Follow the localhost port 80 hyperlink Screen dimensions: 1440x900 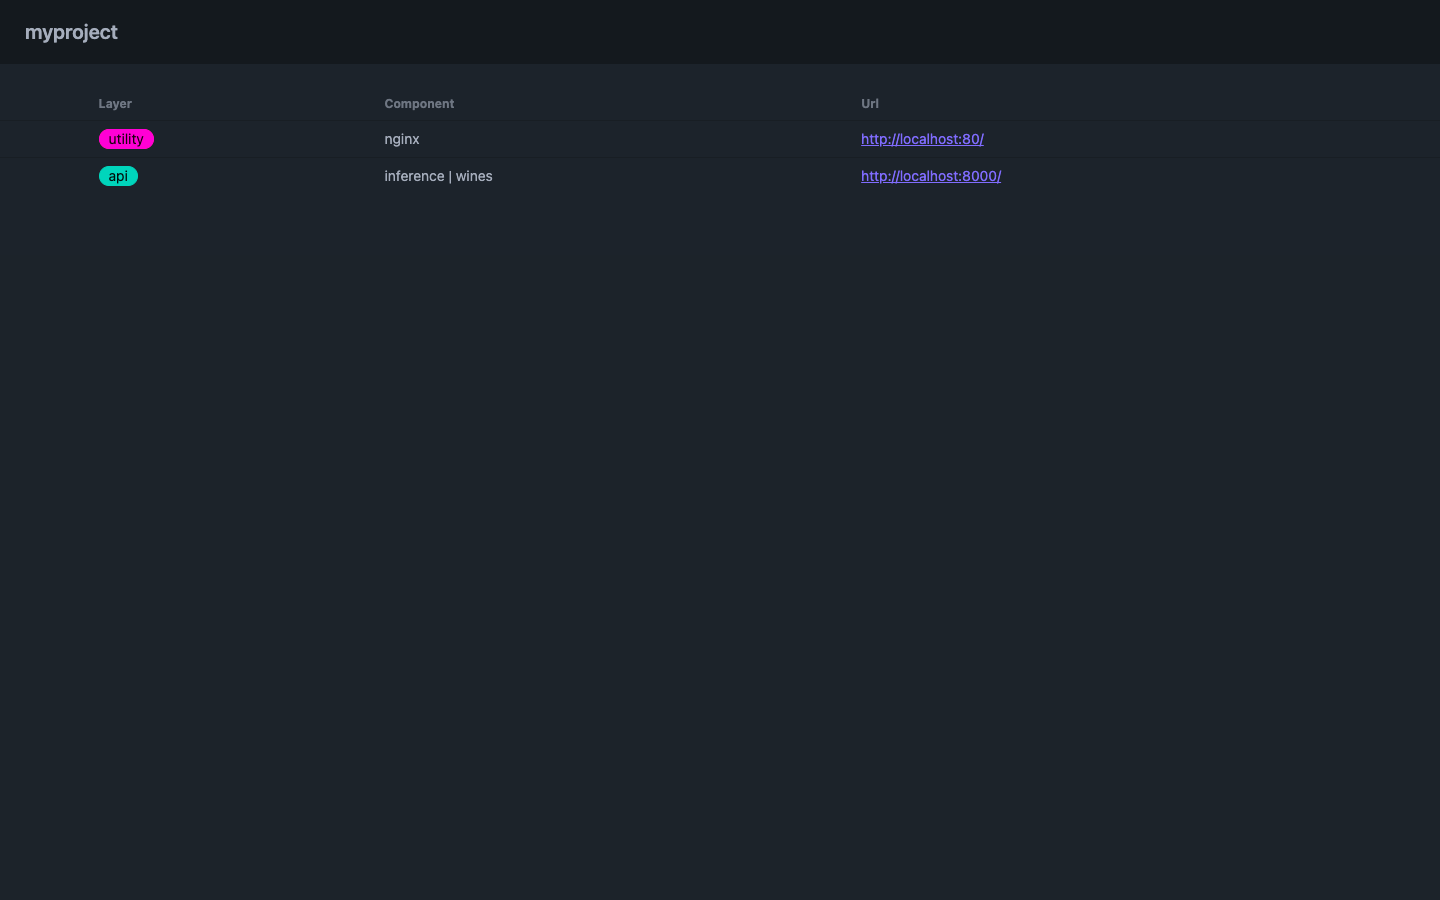pos(922,139)
